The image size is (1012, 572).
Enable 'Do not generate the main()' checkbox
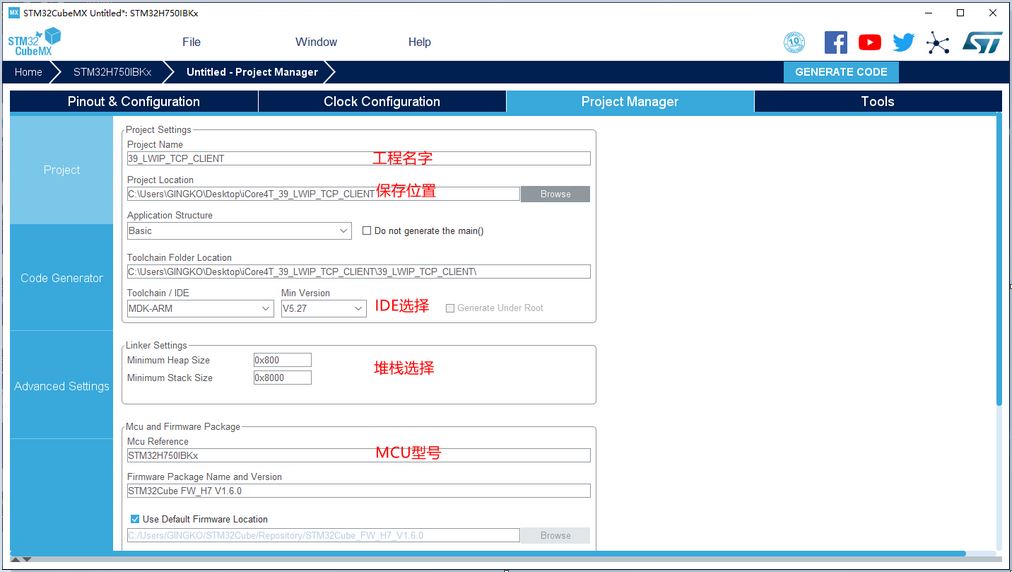(367, 231)
